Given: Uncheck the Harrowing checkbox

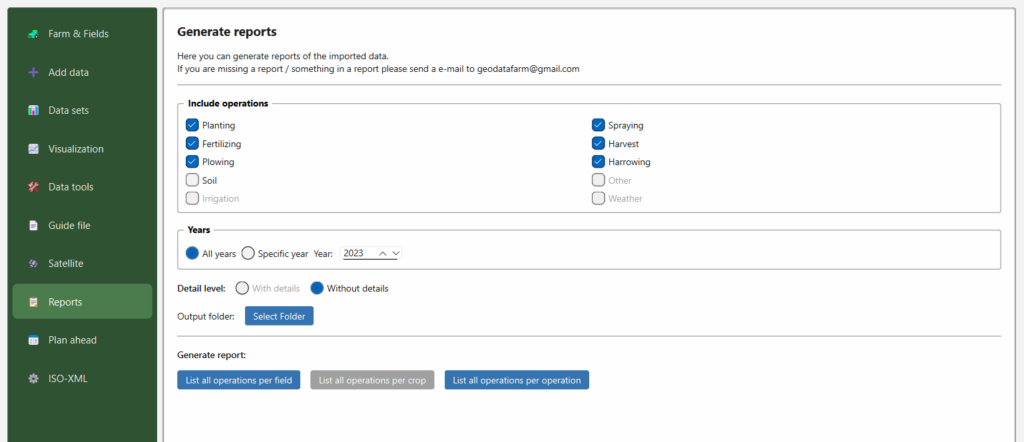Looking at the screenshot, I should pos(598,161).
